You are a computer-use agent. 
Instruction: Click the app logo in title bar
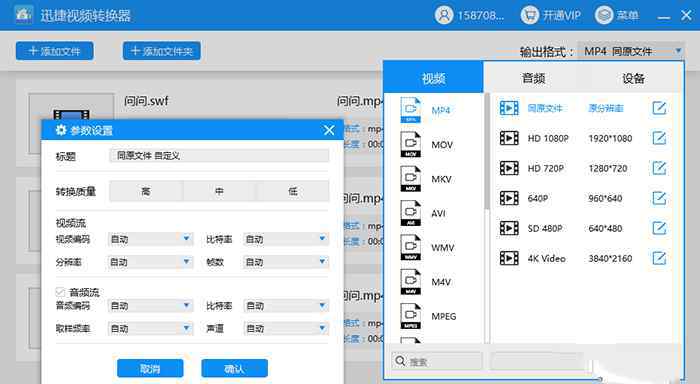pos(23,14)
